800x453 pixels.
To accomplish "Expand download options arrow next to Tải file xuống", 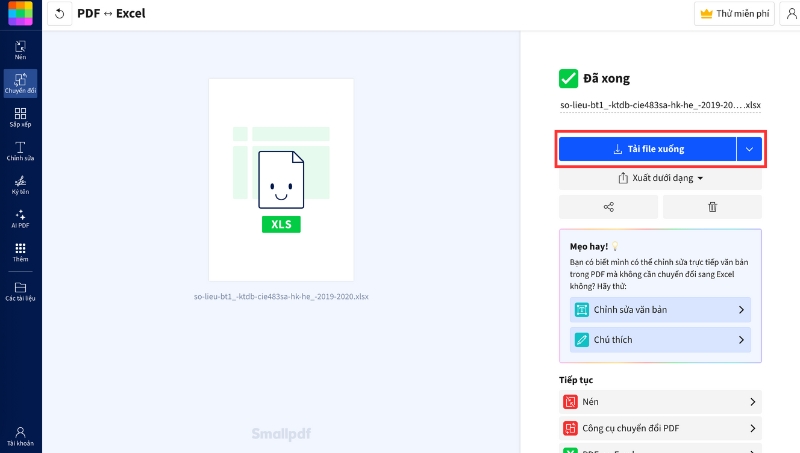I will tap(749, 149).
